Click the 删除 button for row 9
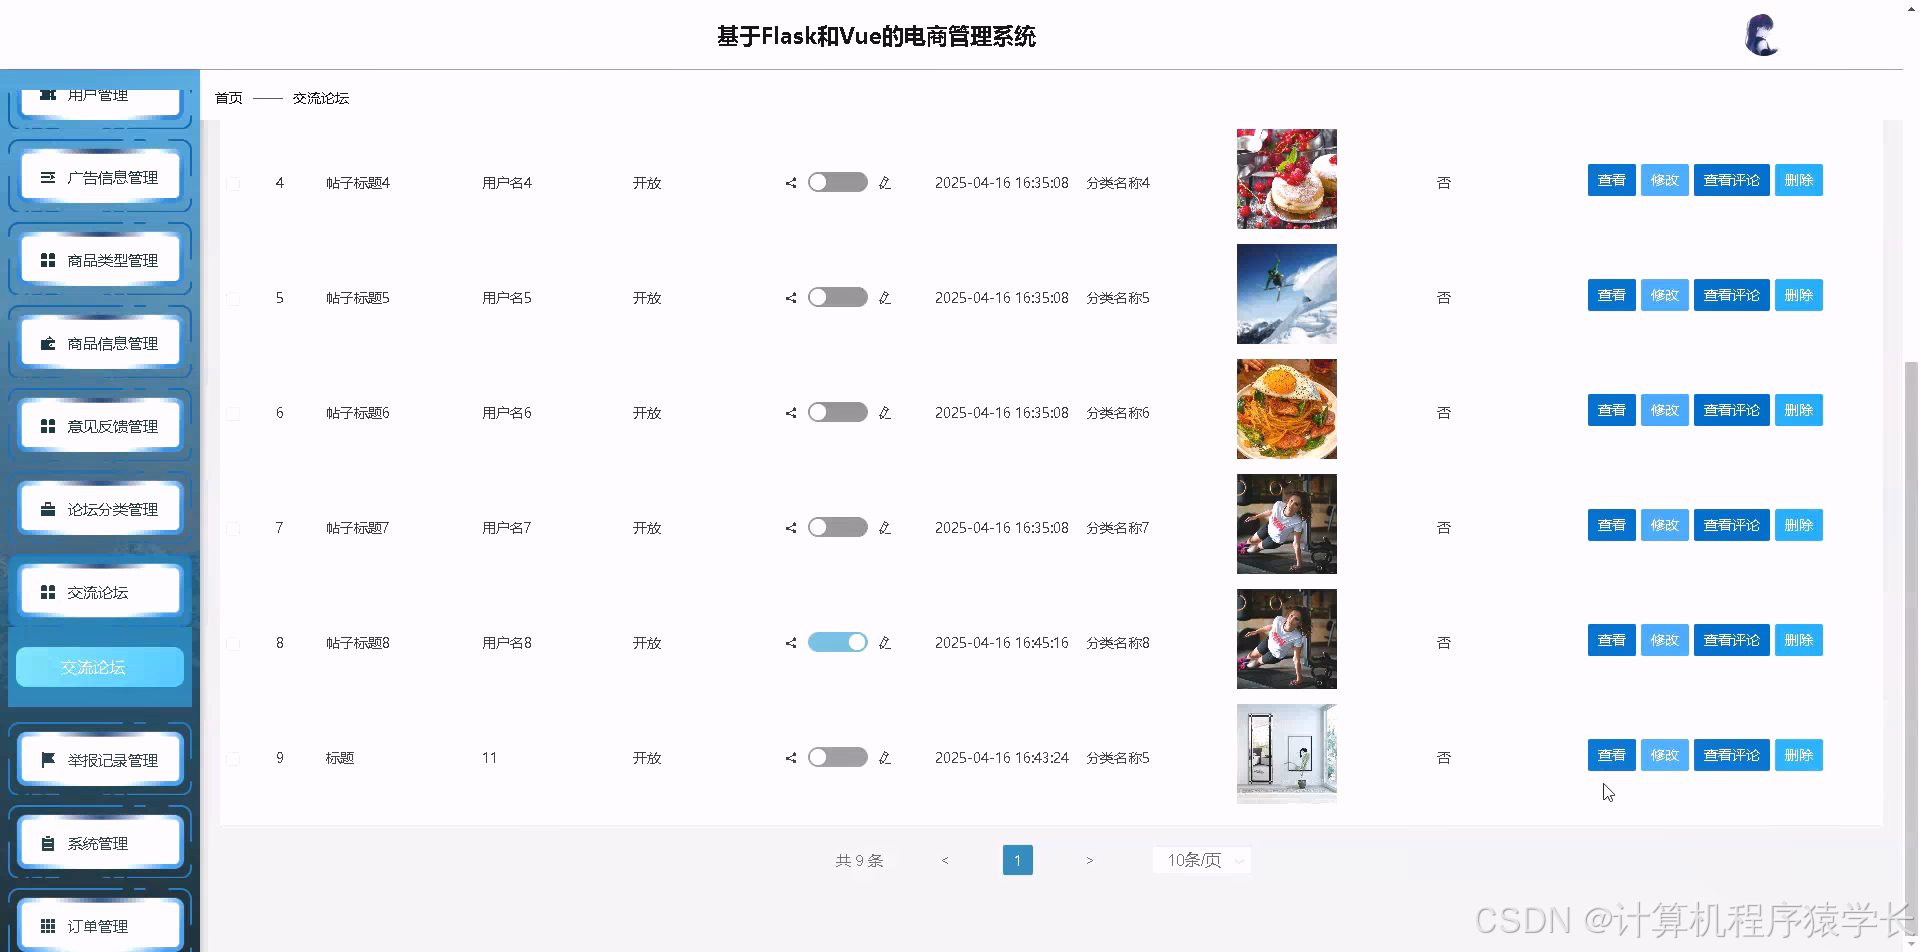 (1799, 755)
